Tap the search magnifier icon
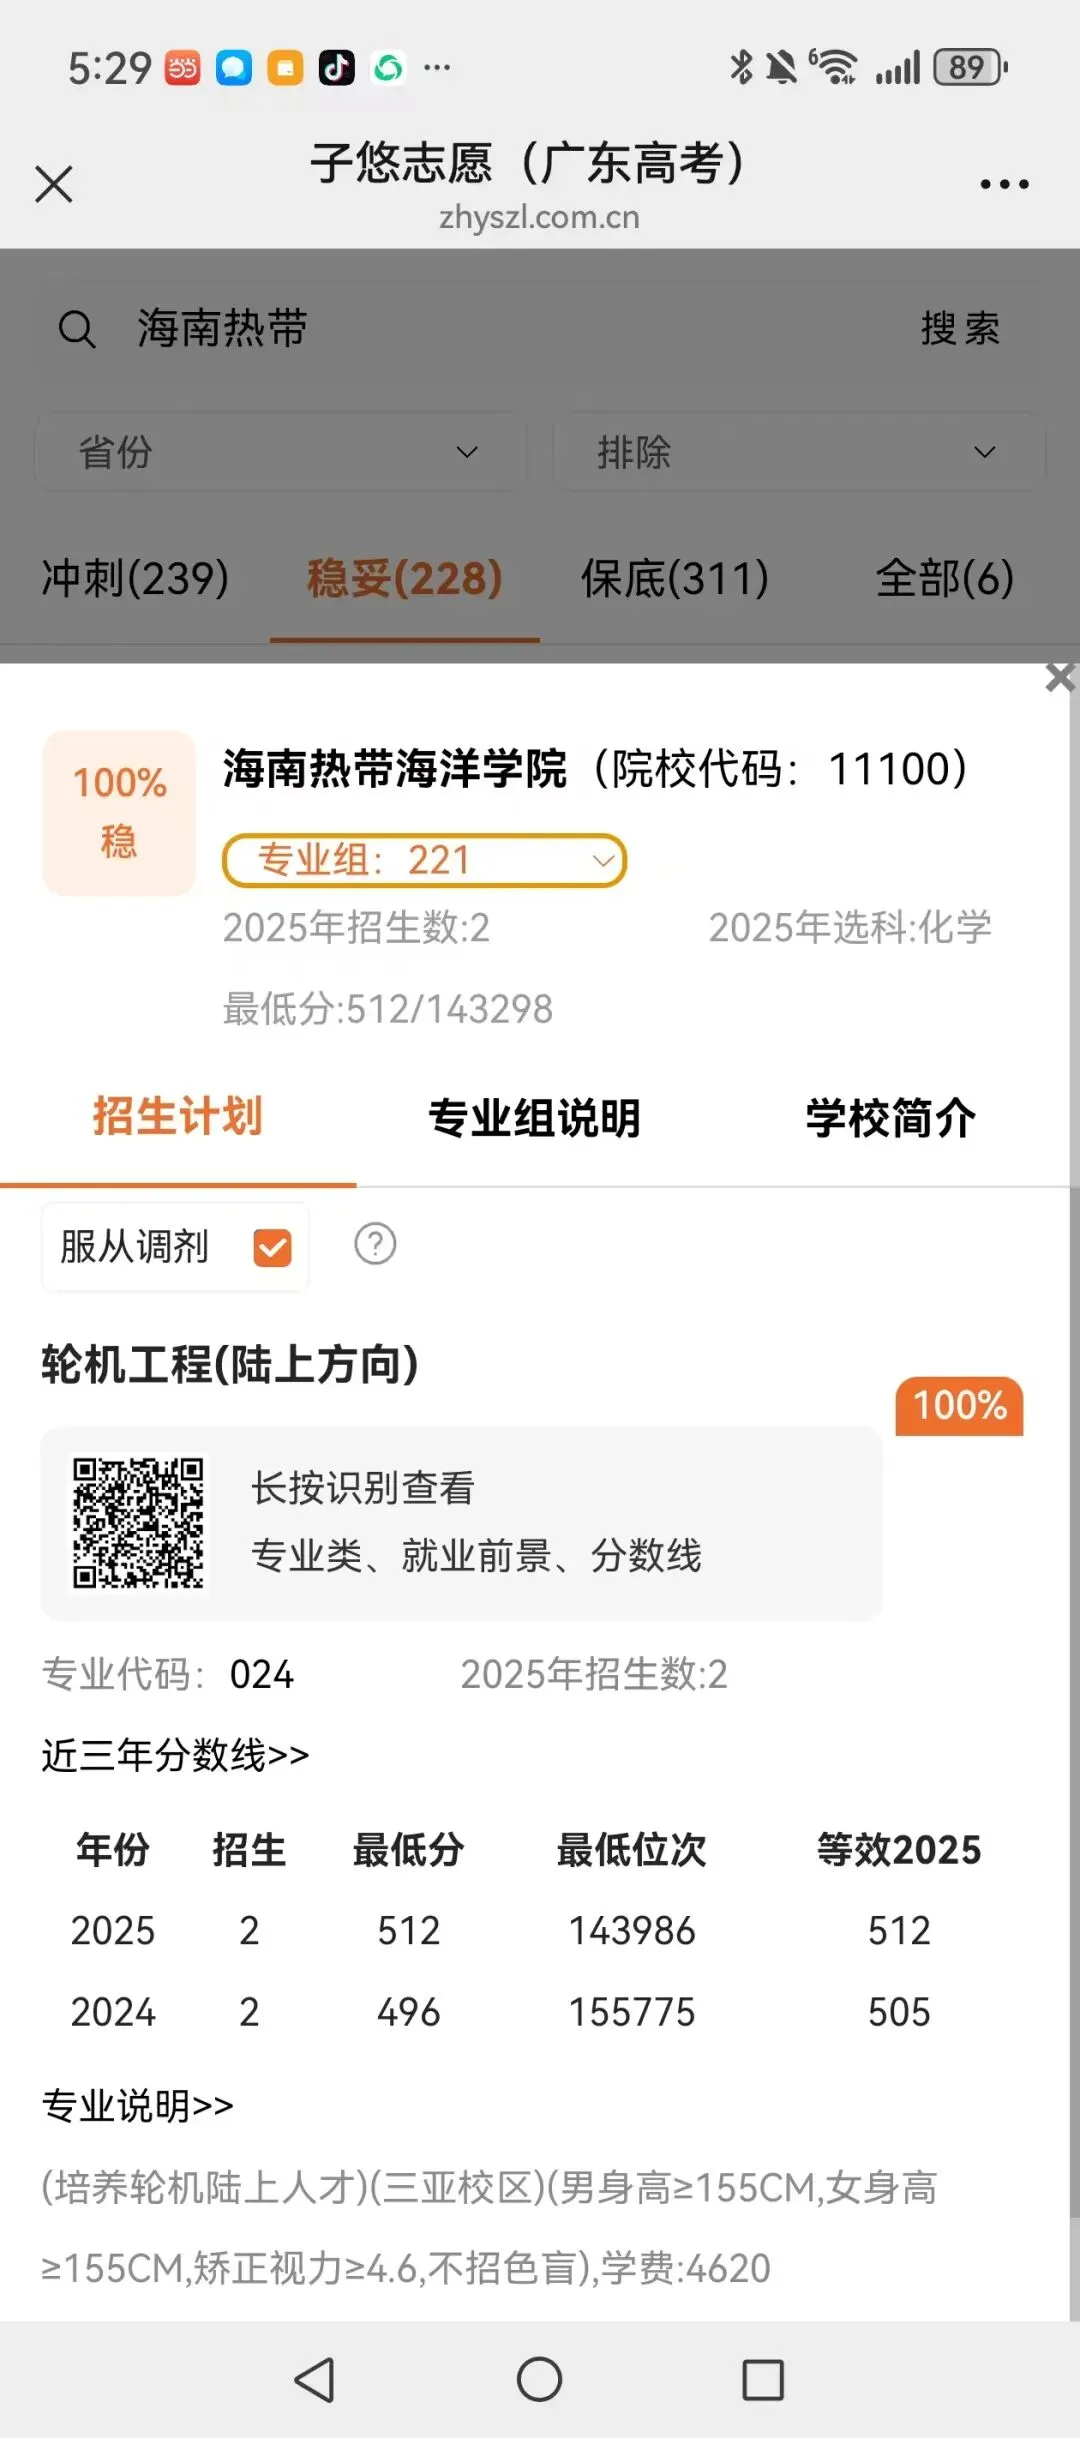The width and height of the screenshot is (1080, 2438). [77, 329]
